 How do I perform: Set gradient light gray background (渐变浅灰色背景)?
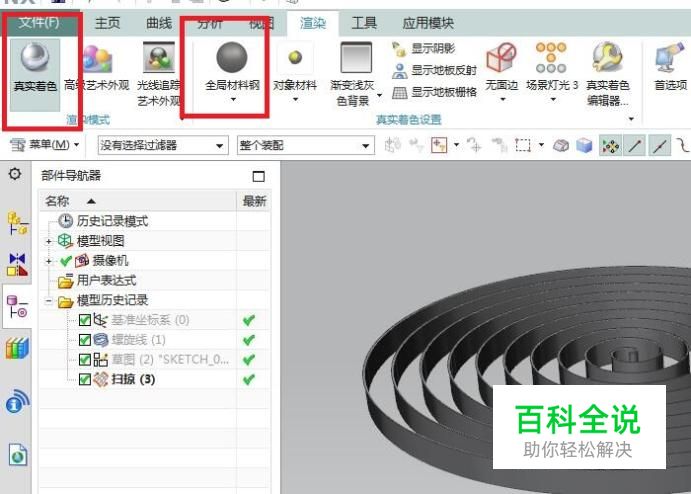(353, 74)
